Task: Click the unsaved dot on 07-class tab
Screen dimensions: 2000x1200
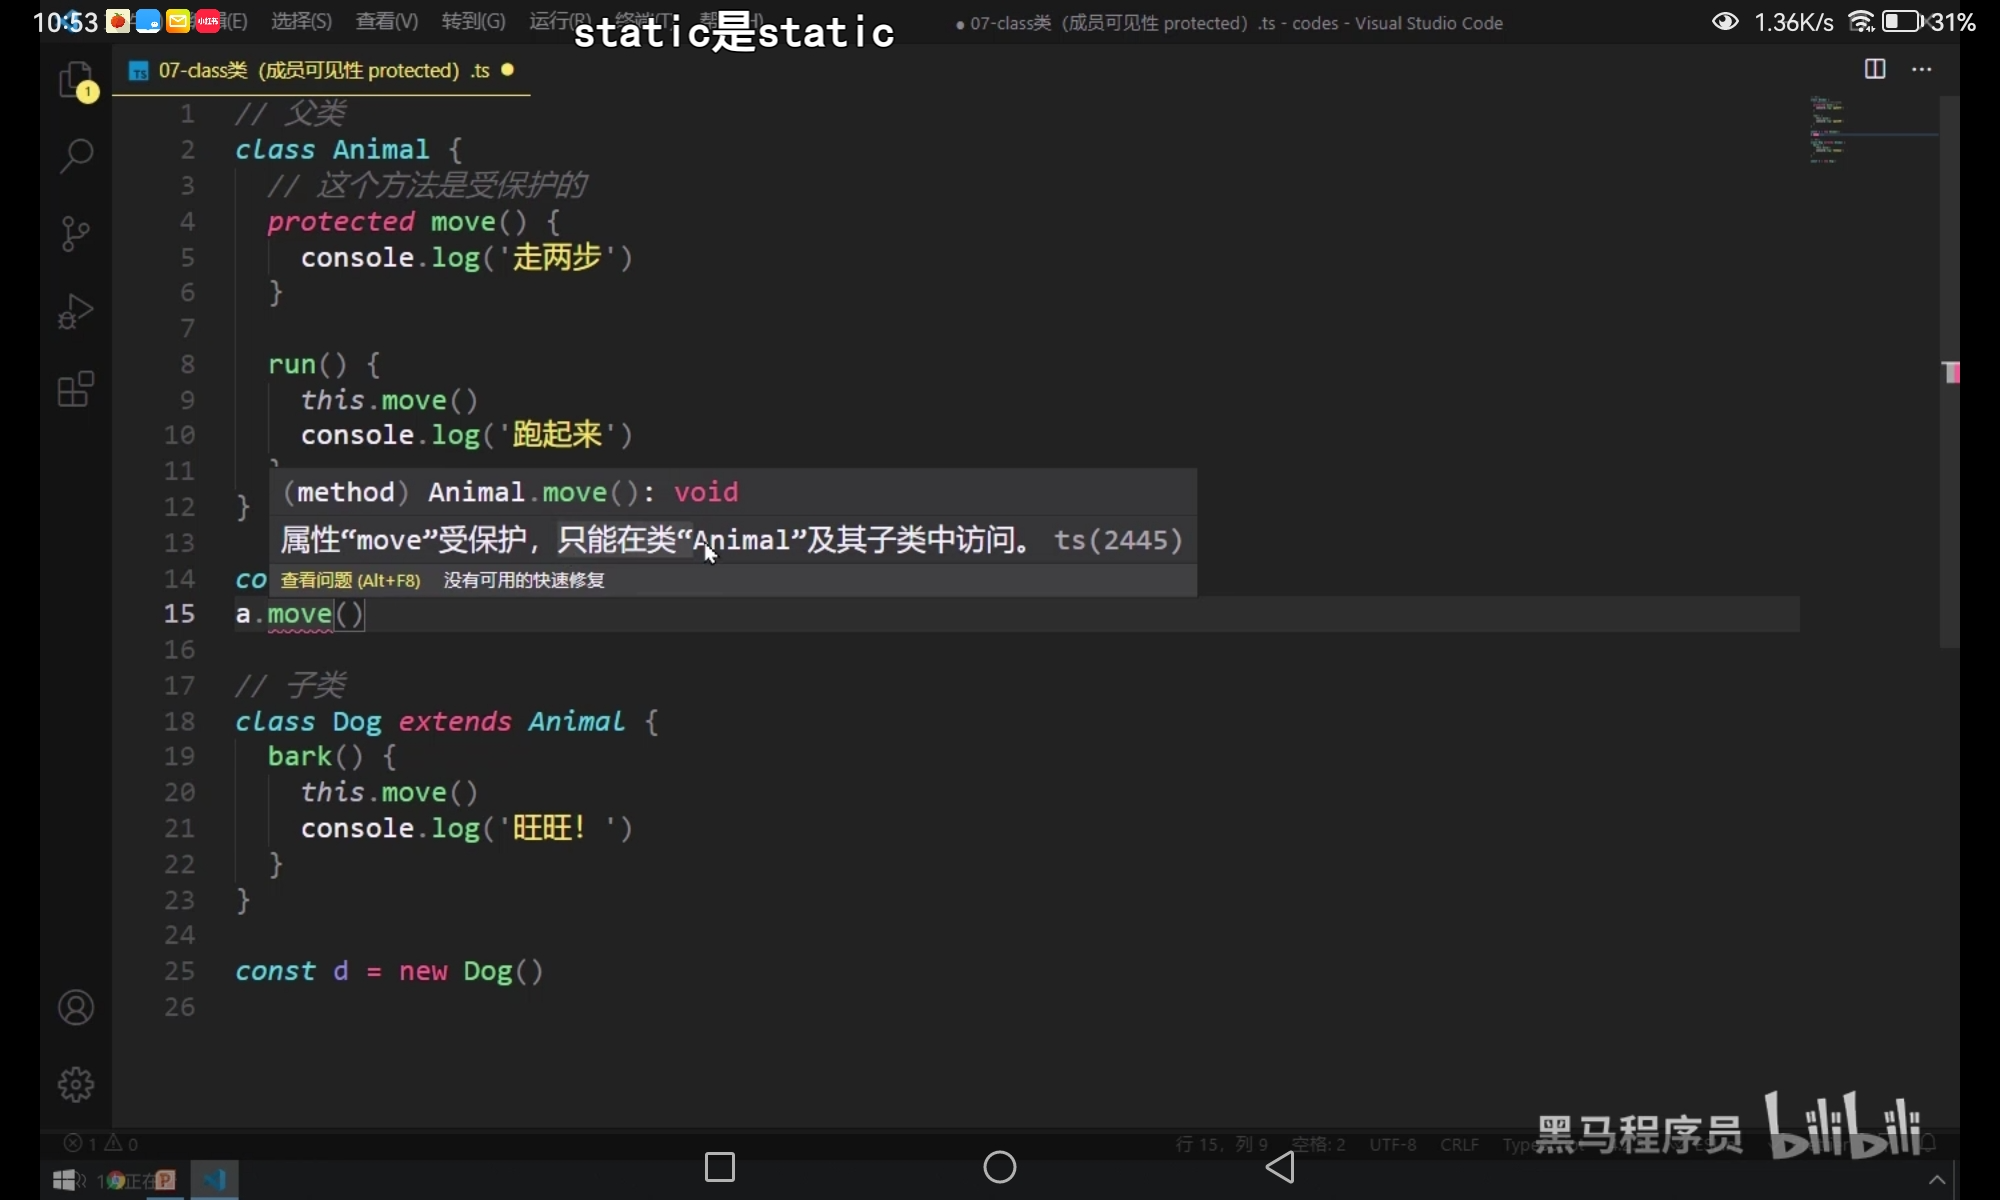Action: pos(508,70)
